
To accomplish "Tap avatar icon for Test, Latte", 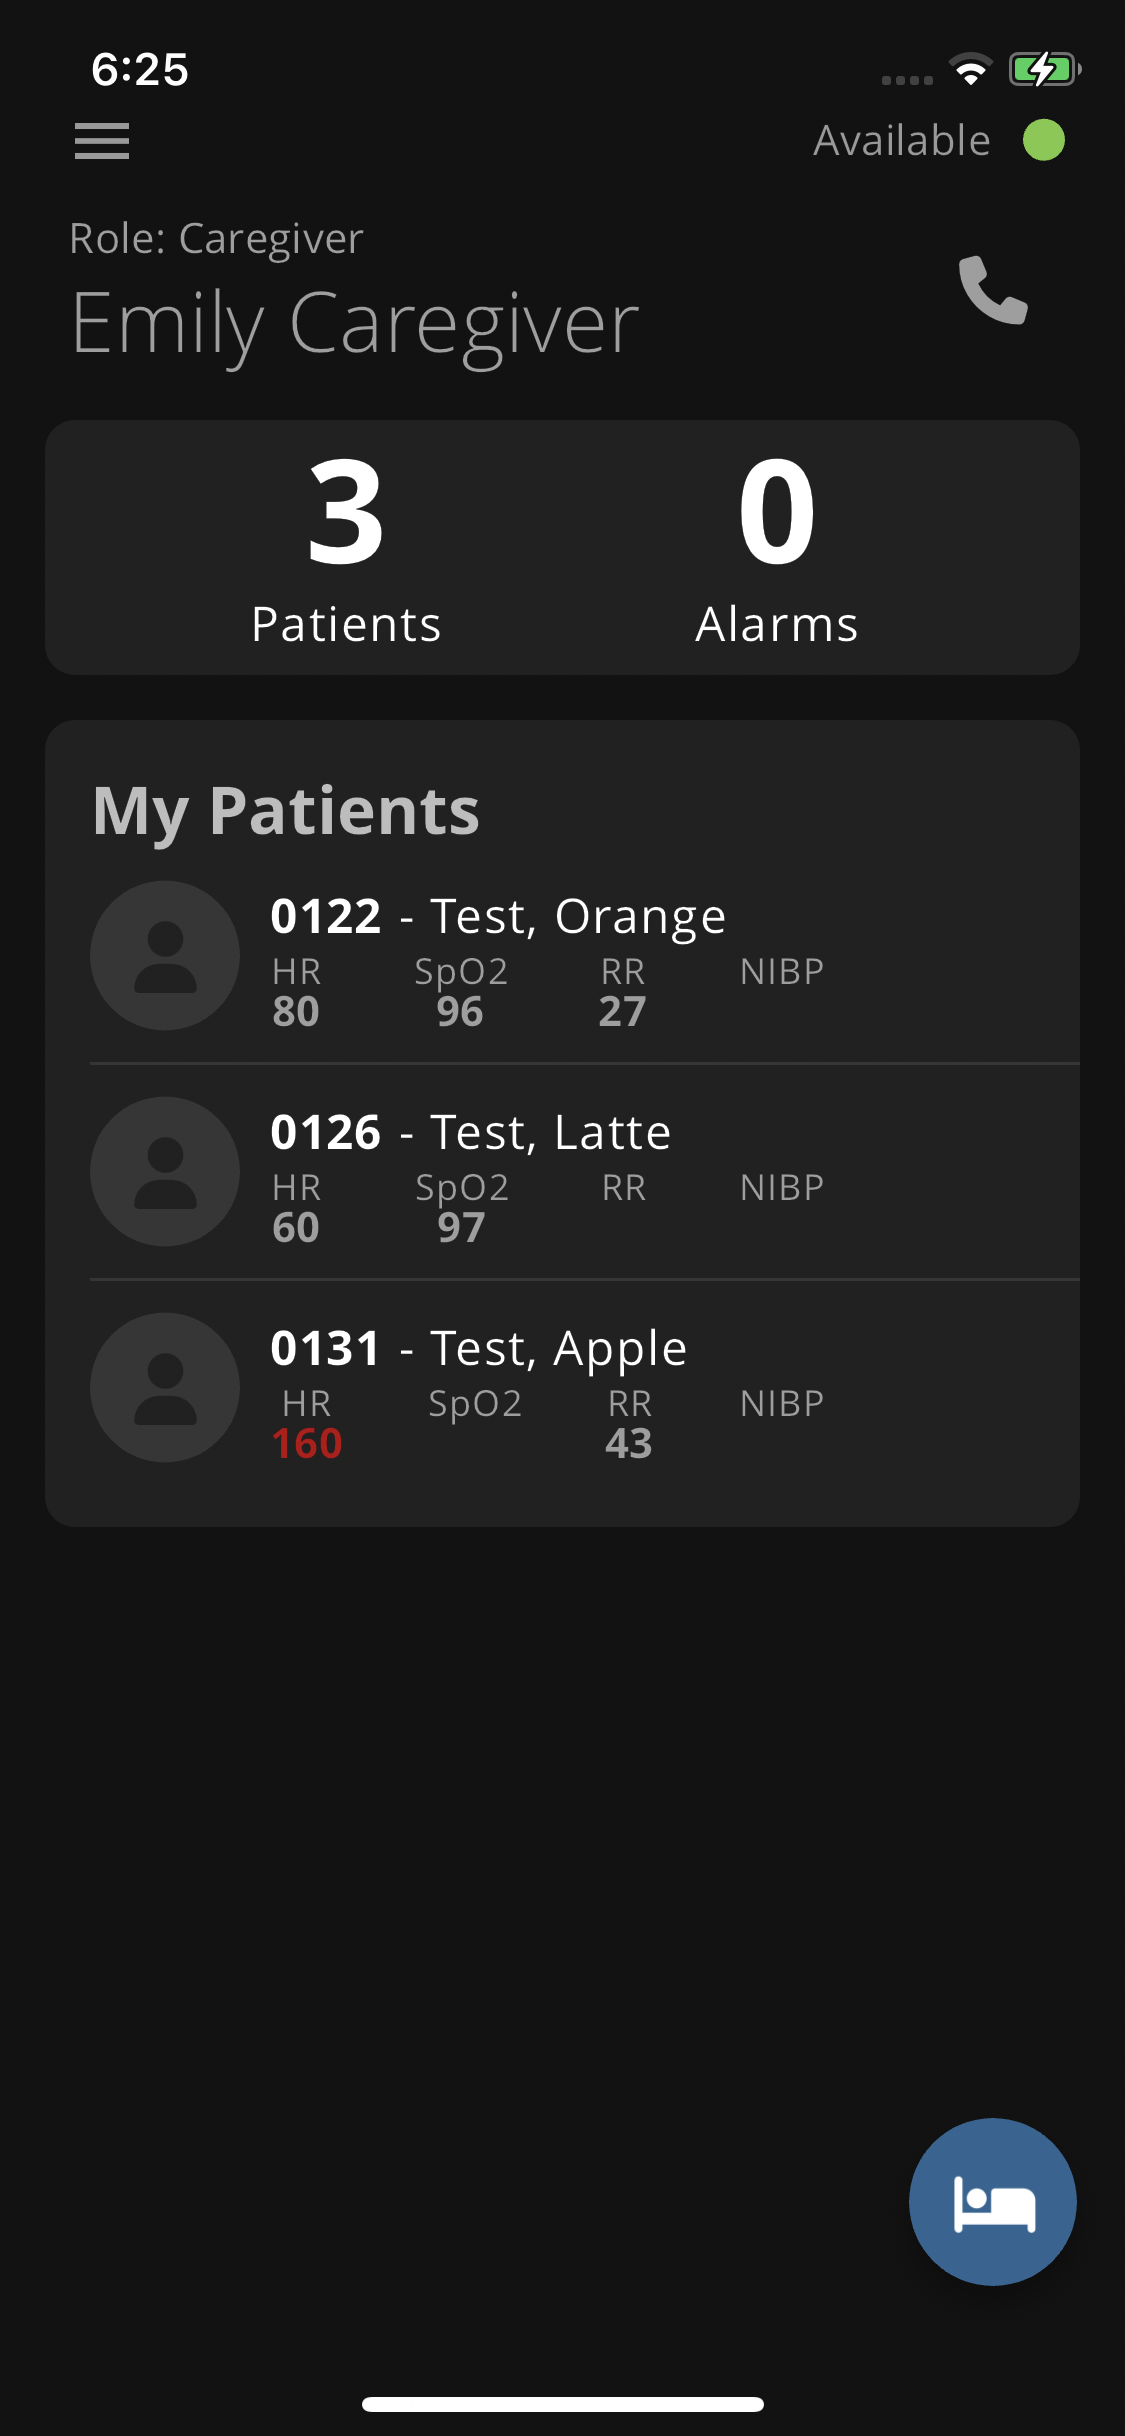I will (x=165, y=1172).
